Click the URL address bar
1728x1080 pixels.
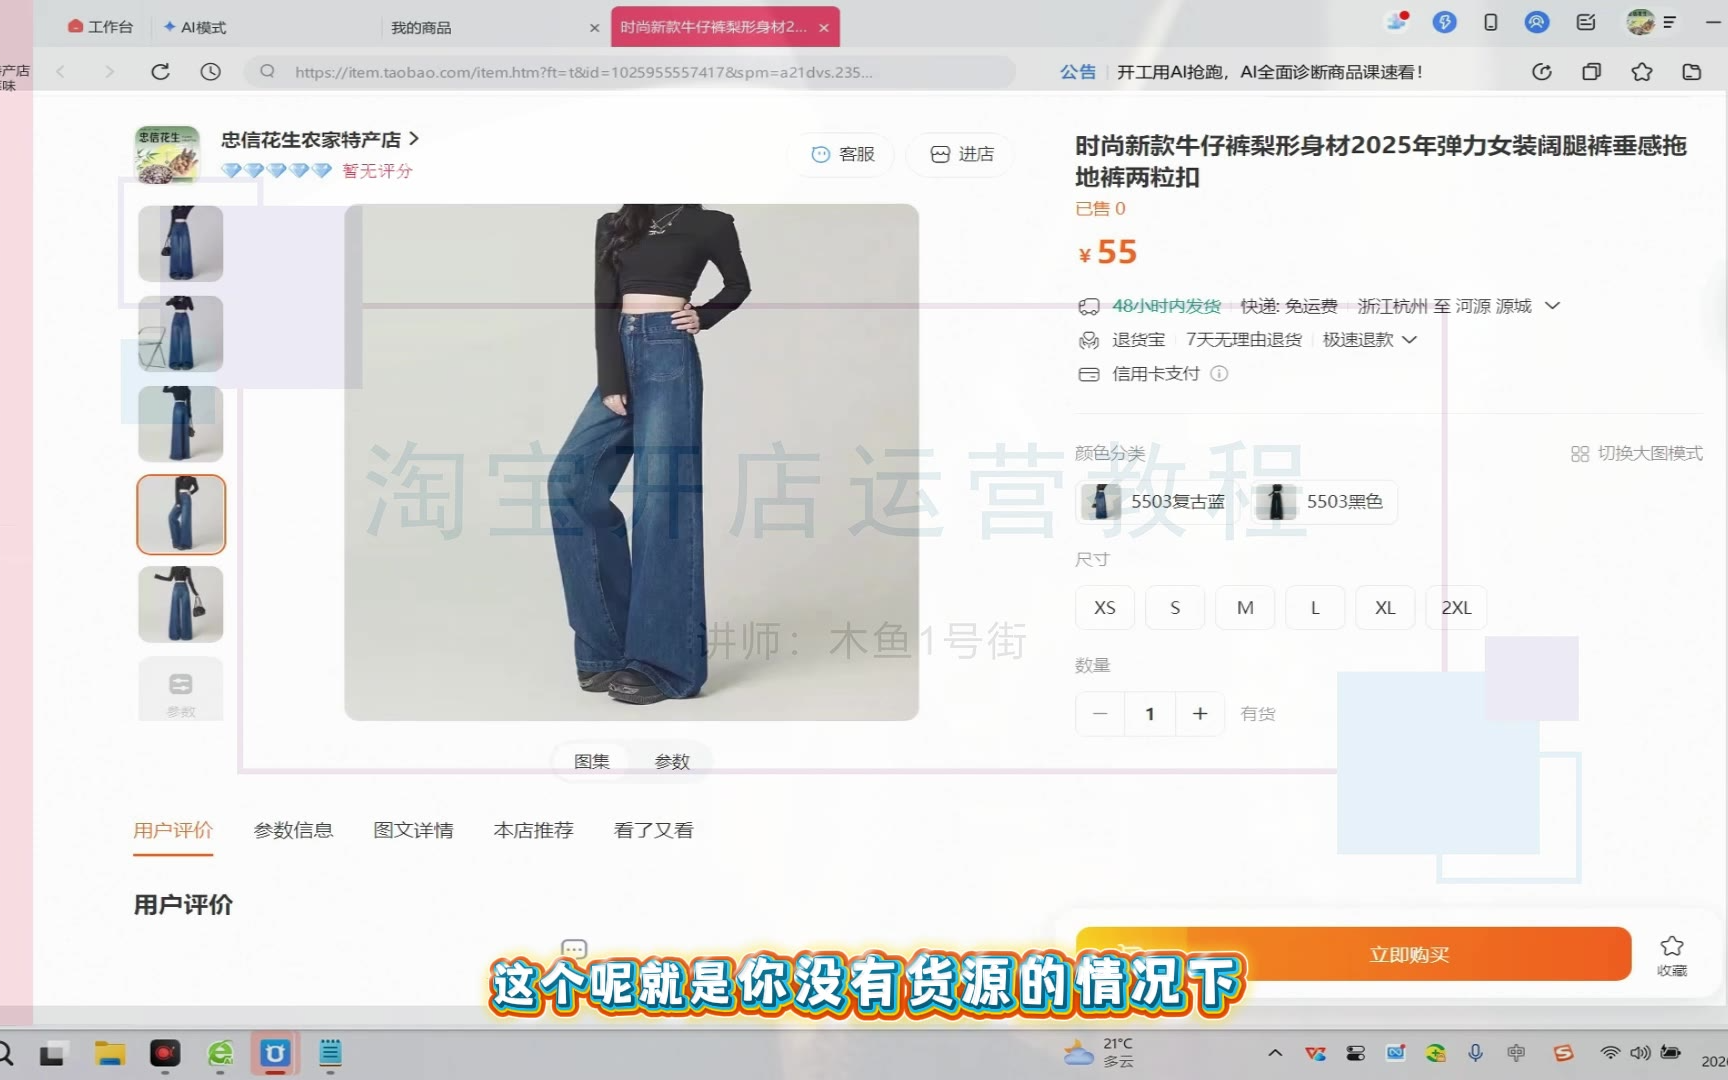[x=630, y=72]
